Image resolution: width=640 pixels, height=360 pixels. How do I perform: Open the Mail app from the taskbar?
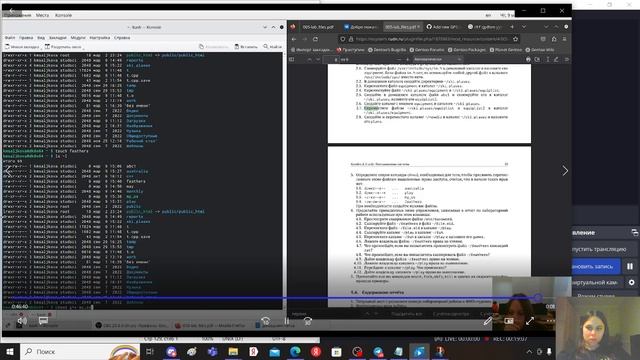(x=274, y=351)
